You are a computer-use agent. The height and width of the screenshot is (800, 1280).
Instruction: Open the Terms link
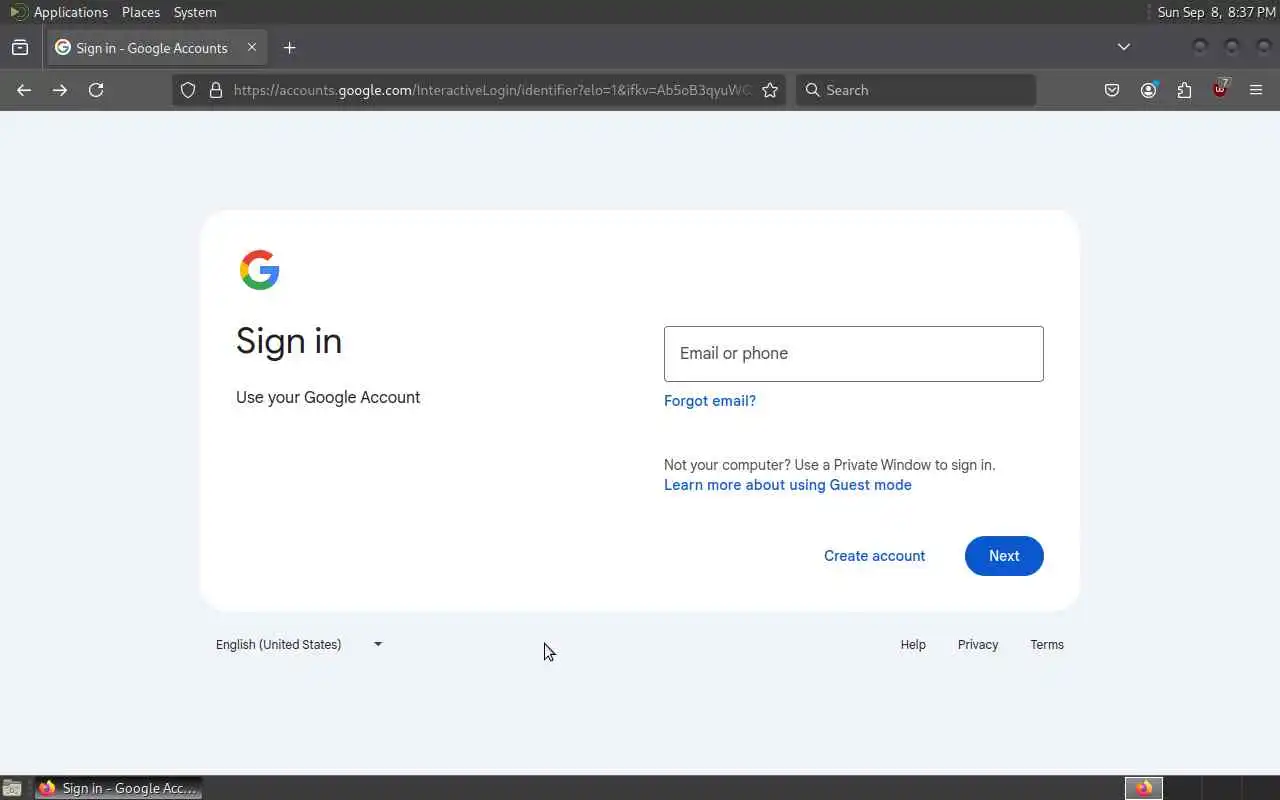[1047, 645]
